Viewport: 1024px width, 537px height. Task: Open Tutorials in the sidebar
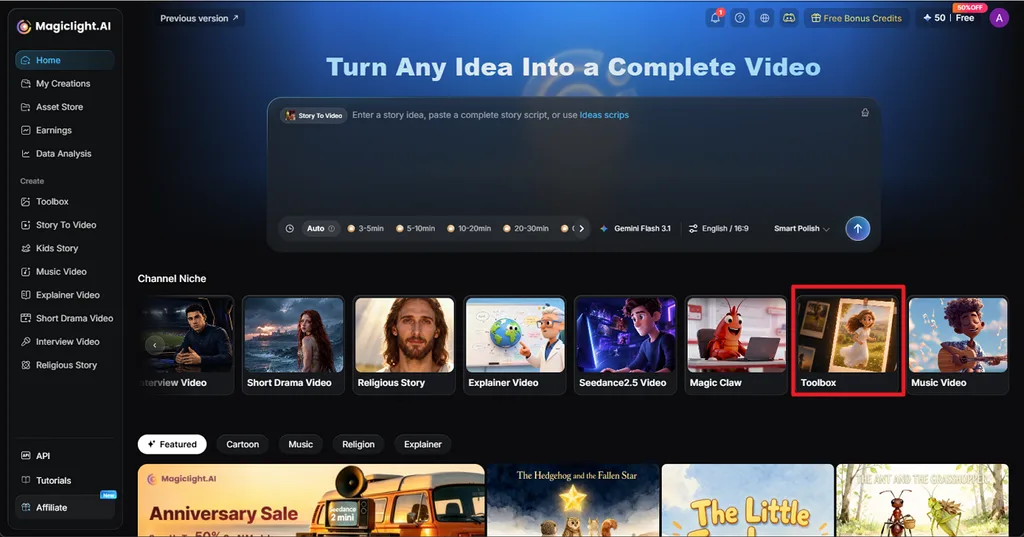(x=65, y=480)
